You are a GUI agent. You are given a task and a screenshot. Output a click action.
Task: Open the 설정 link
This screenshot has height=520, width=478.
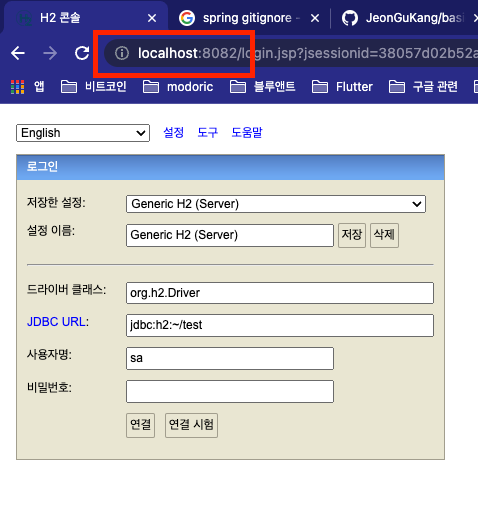point(173,132)
